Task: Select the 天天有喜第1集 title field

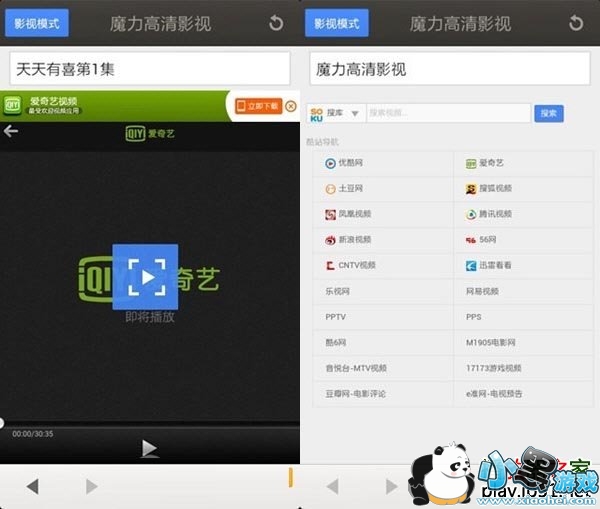Action: [x=150, y=69]
